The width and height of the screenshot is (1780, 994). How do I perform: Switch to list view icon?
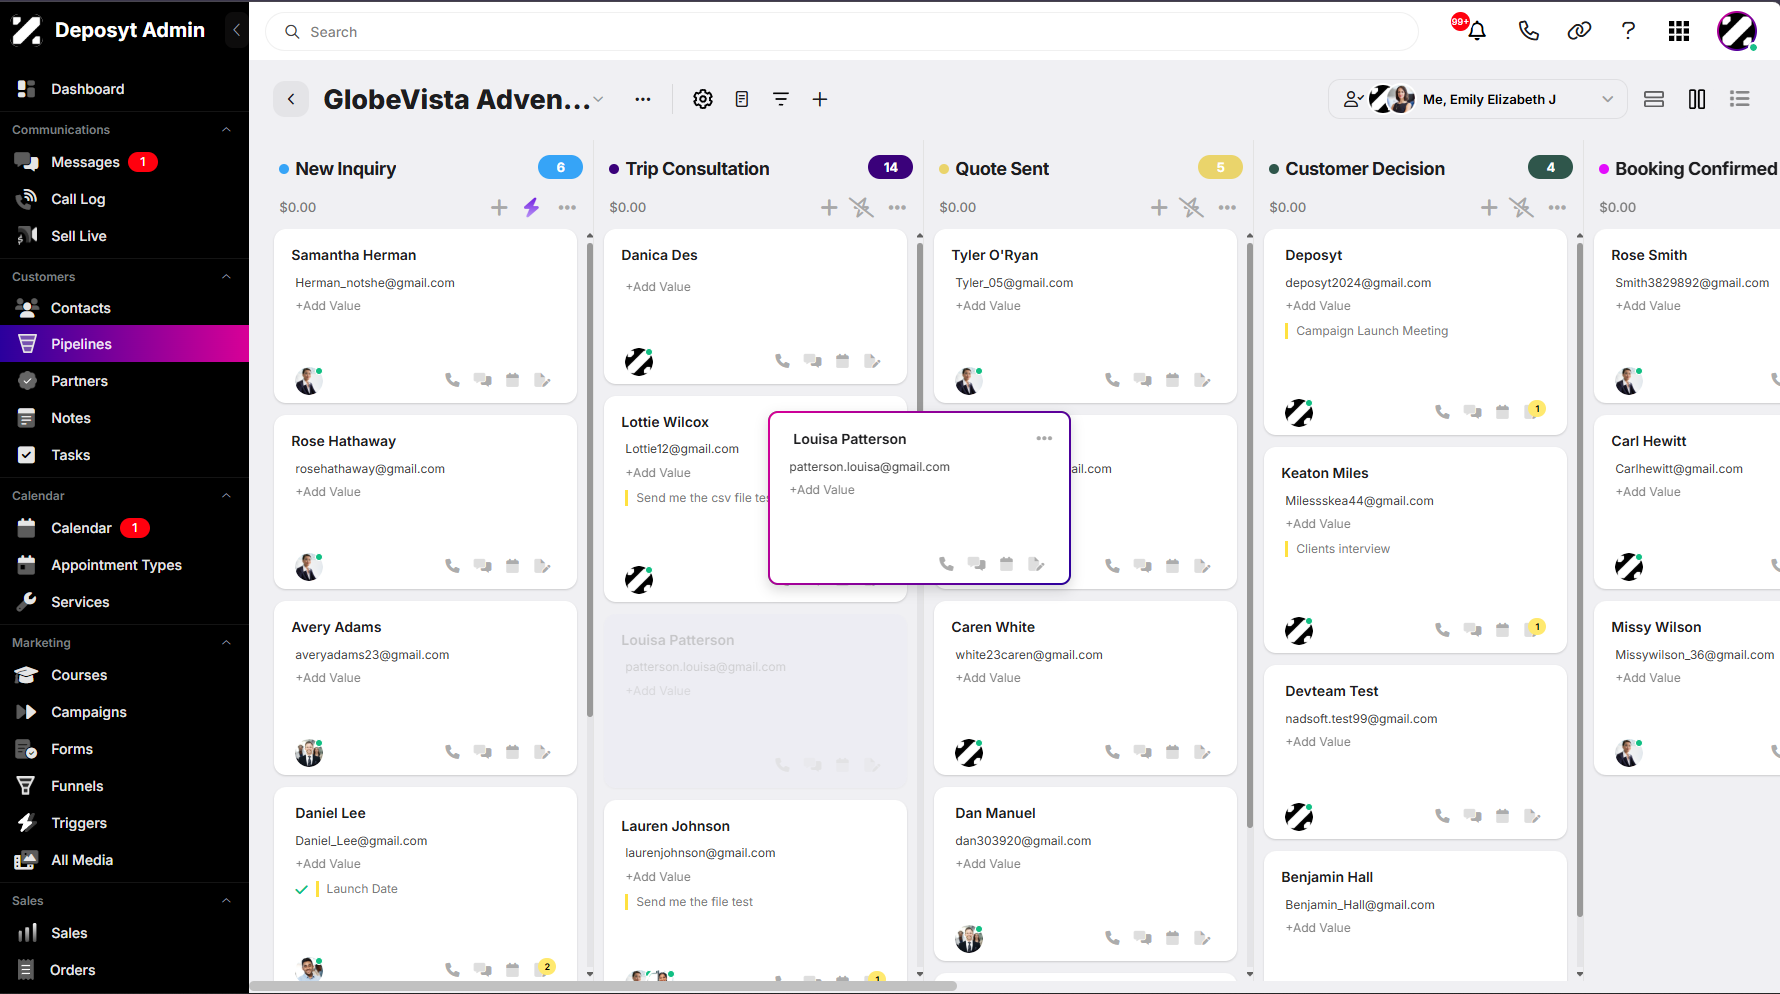[1740, 99]
